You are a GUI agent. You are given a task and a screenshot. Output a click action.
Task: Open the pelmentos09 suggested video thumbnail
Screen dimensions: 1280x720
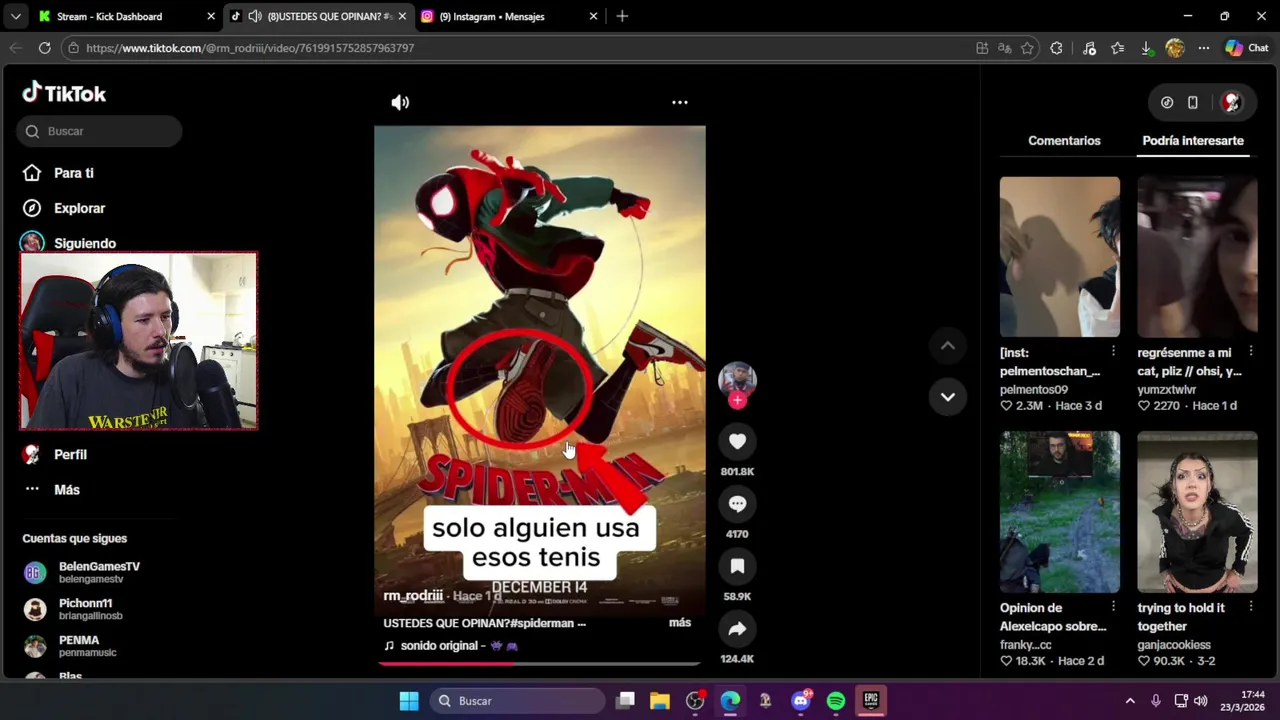point(1059,257)
